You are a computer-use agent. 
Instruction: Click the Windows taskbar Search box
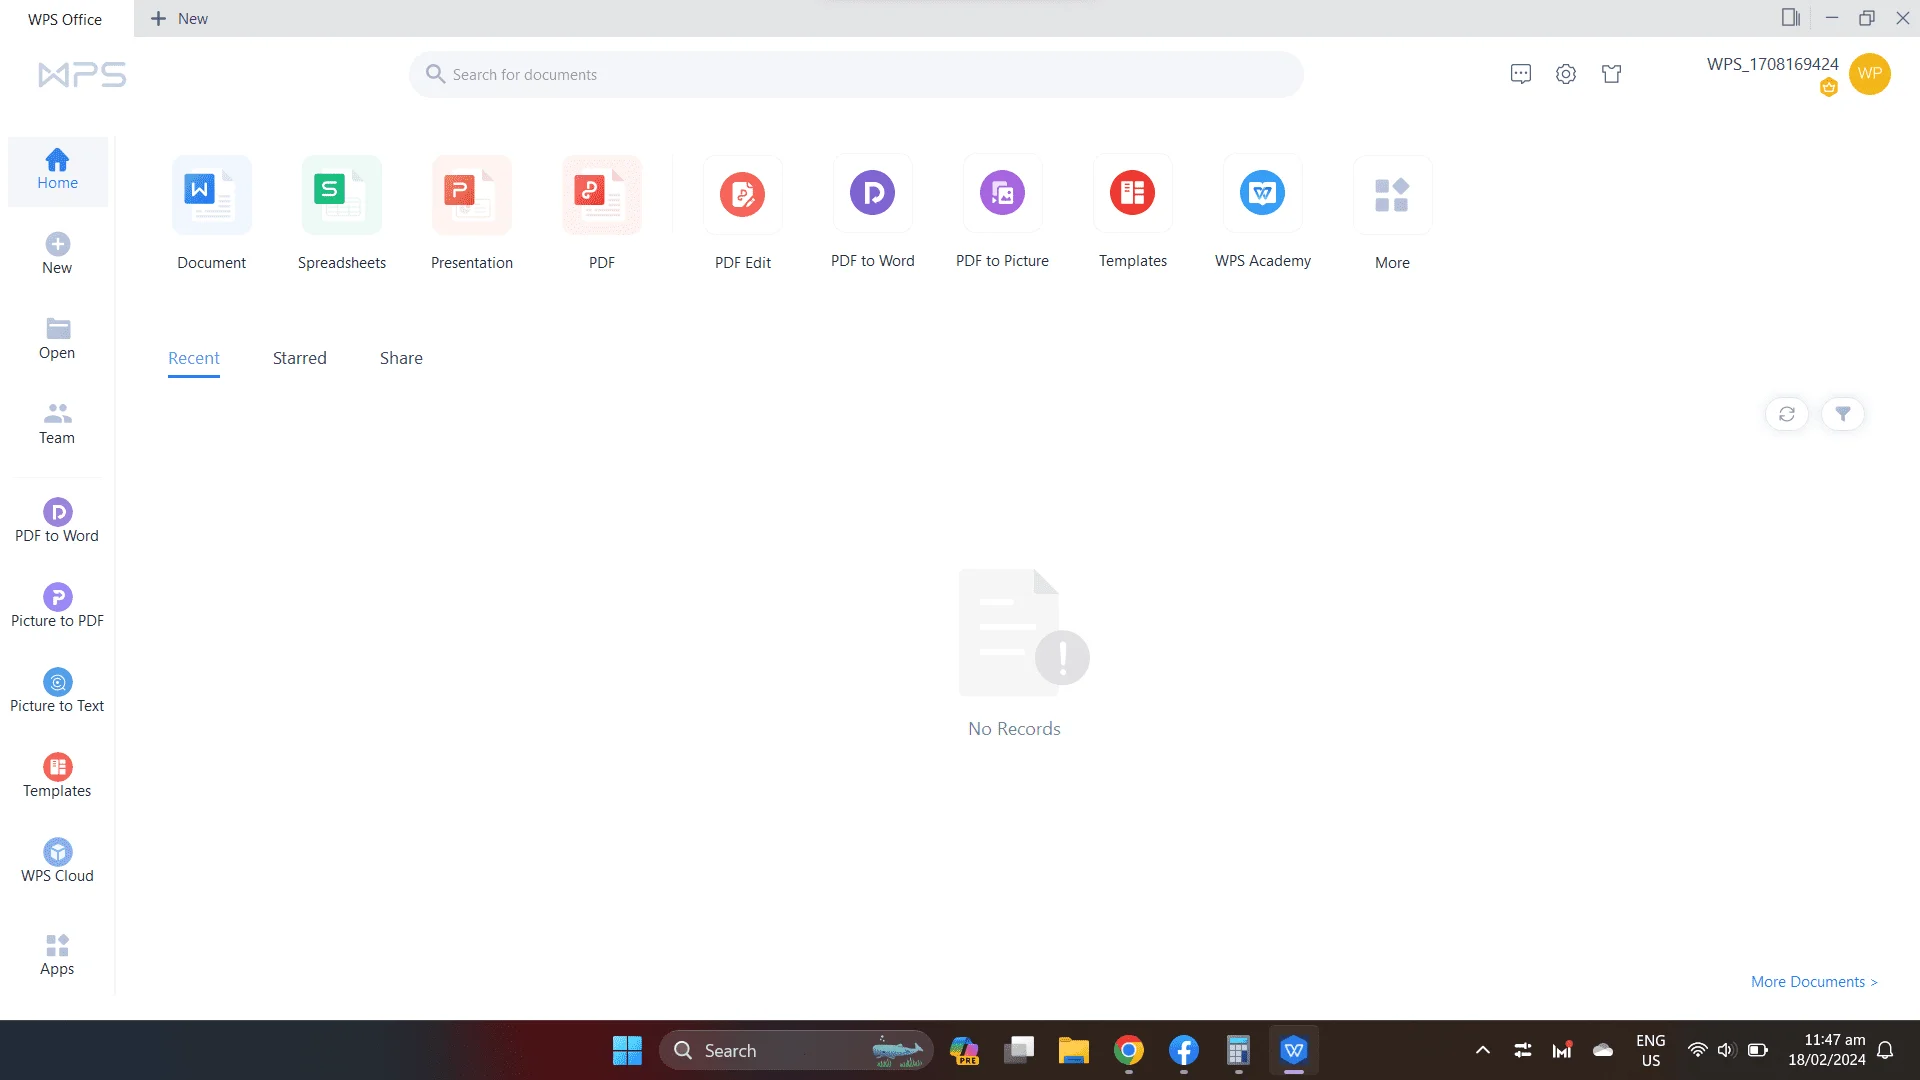tap(796, 1051)
